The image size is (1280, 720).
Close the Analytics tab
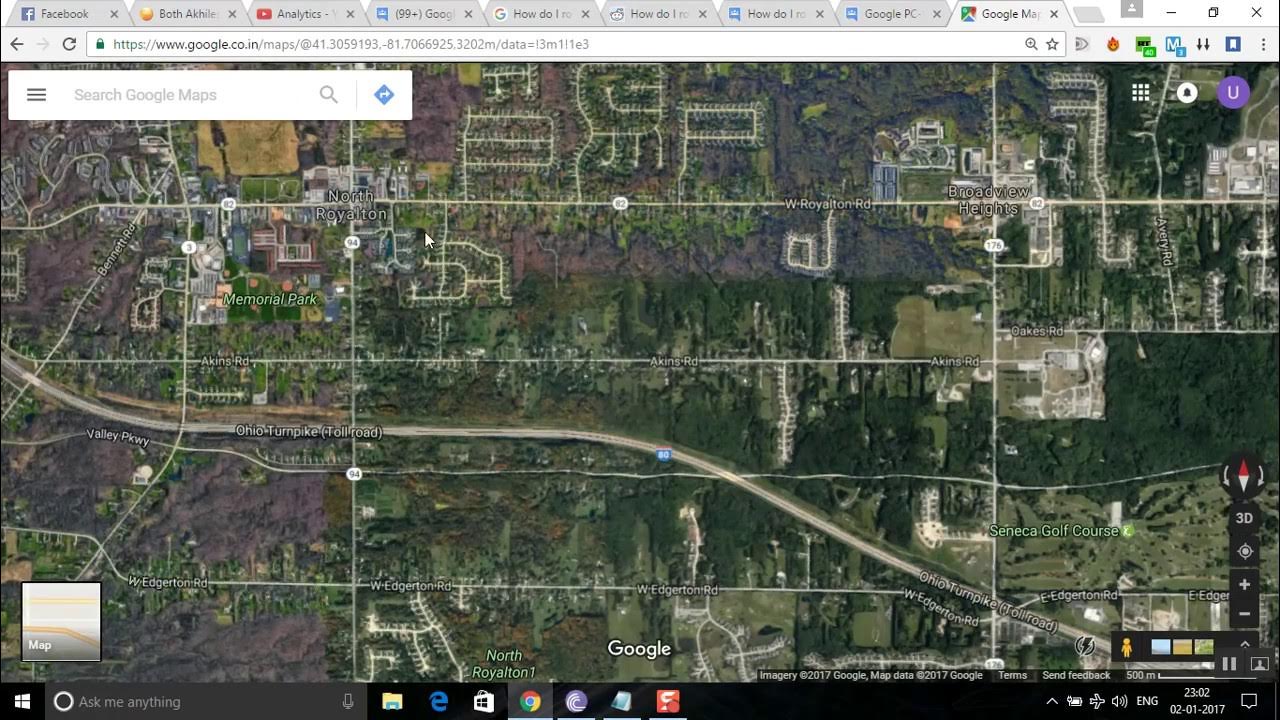tap(350, 14)
